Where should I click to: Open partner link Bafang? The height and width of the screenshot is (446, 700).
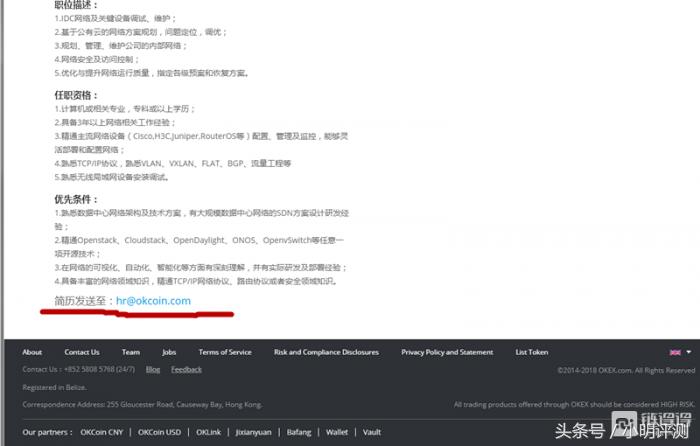coord(299,432)
